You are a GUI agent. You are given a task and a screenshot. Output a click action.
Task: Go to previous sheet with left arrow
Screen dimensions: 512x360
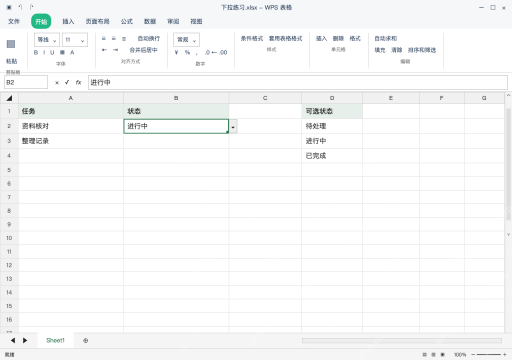(13, 340)
